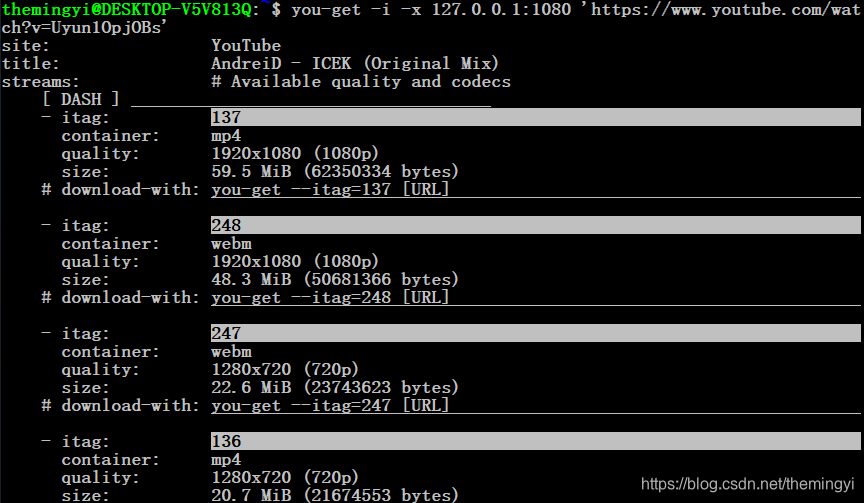
Task: Click the webm container under itag 247
Action: pyautogui.click(x=231, y=351)
